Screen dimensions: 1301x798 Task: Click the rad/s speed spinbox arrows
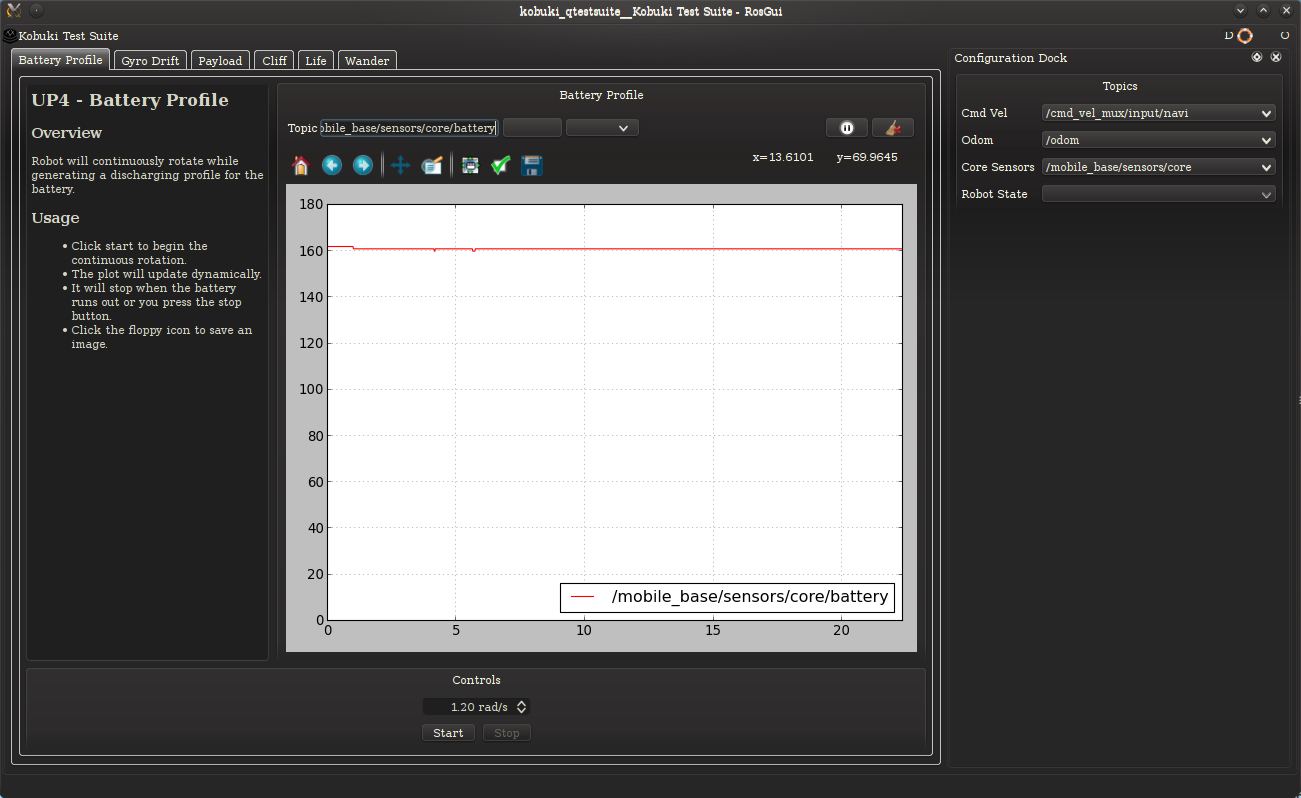click(x=521, y=707)
